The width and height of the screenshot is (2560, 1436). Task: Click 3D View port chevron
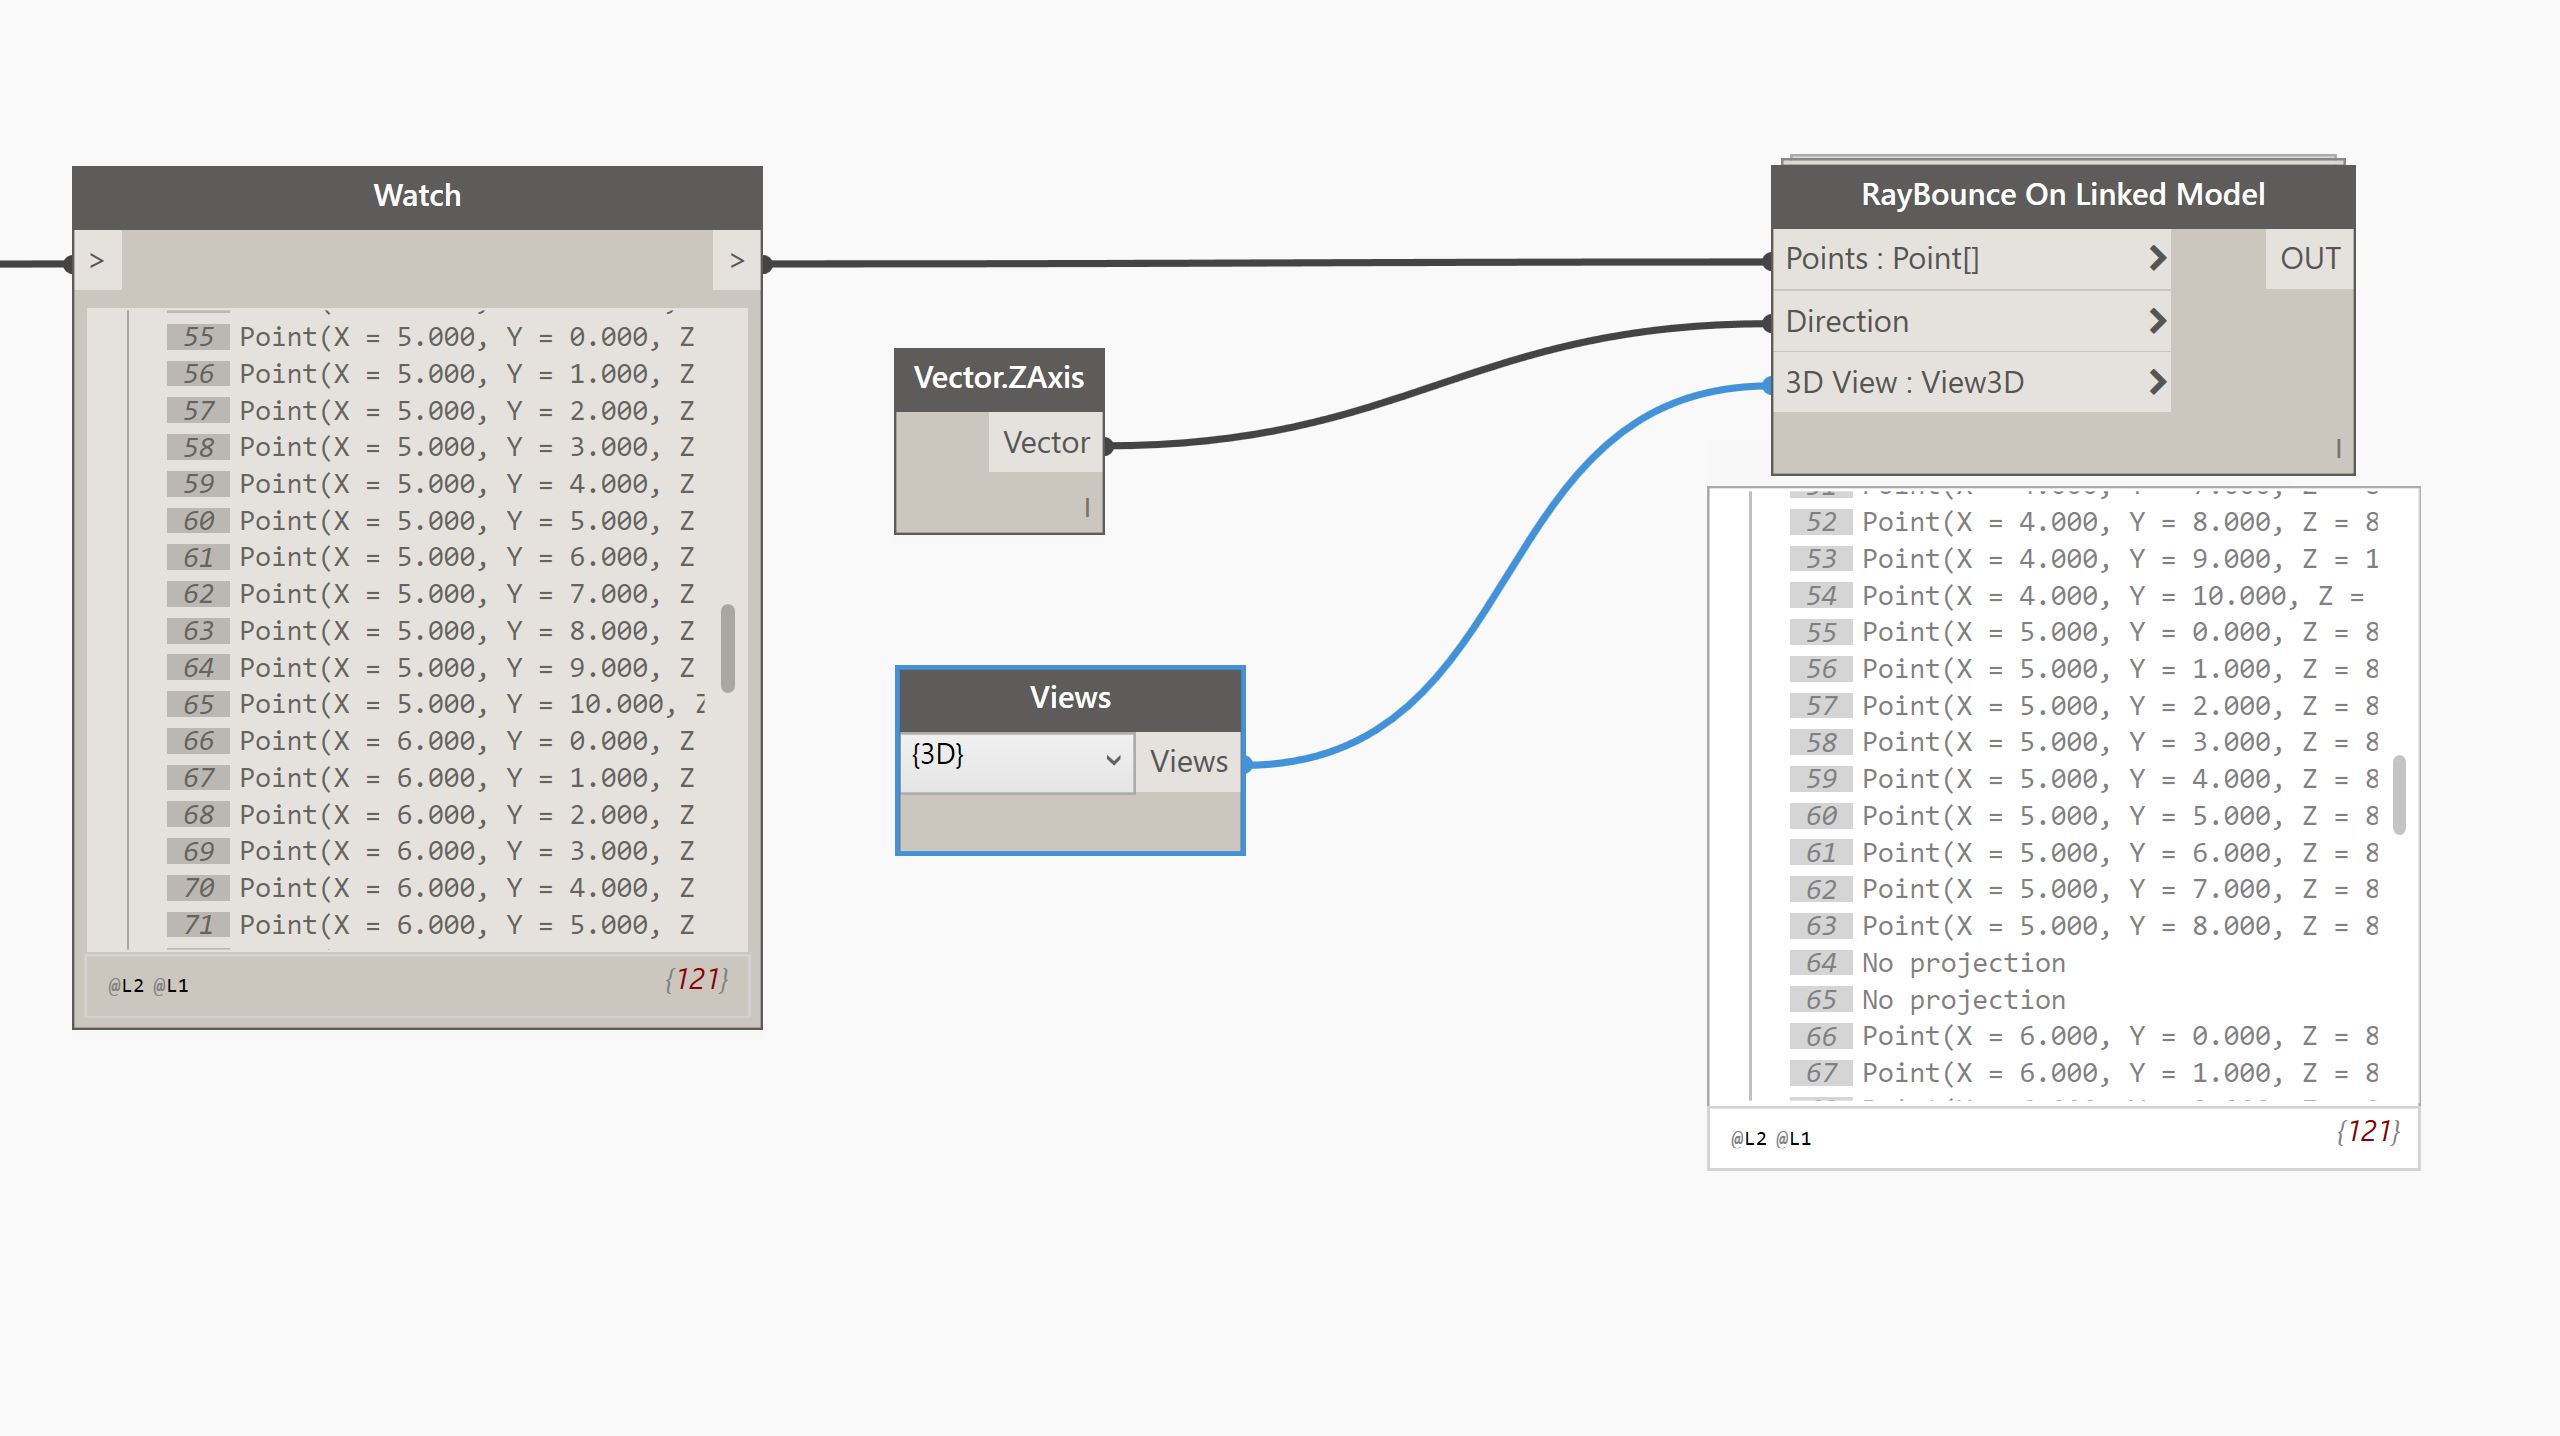pos(2157,382)
